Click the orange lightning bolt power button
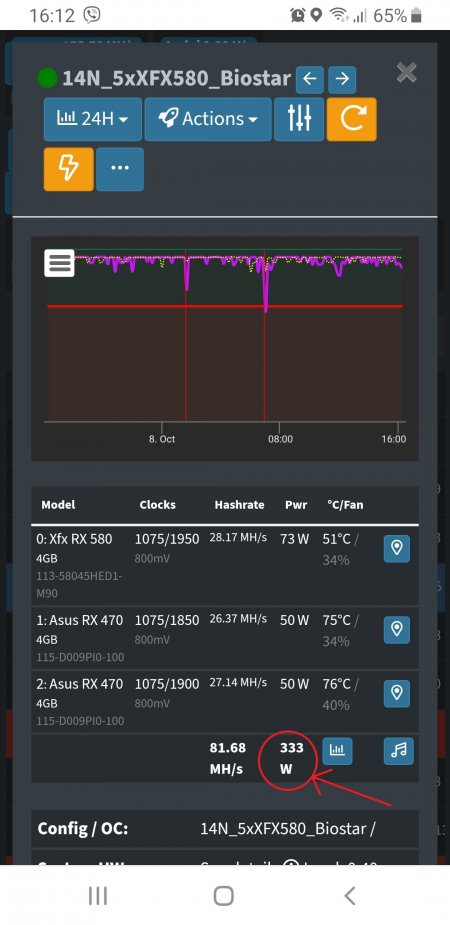This screenshot has width=450, height=925. pyautogui.click(x=68, y=169)
